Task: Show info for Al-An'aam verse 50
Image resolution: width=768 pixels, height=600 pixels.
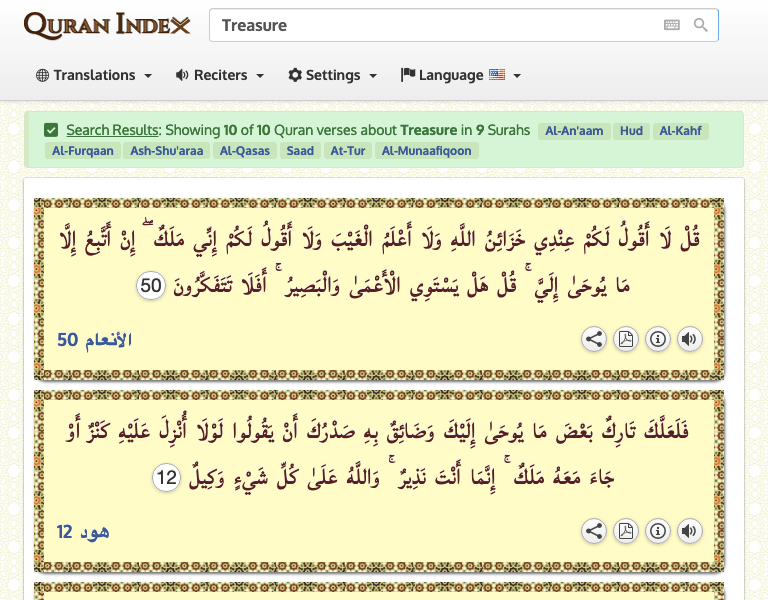Action: (x=658, y=339)
